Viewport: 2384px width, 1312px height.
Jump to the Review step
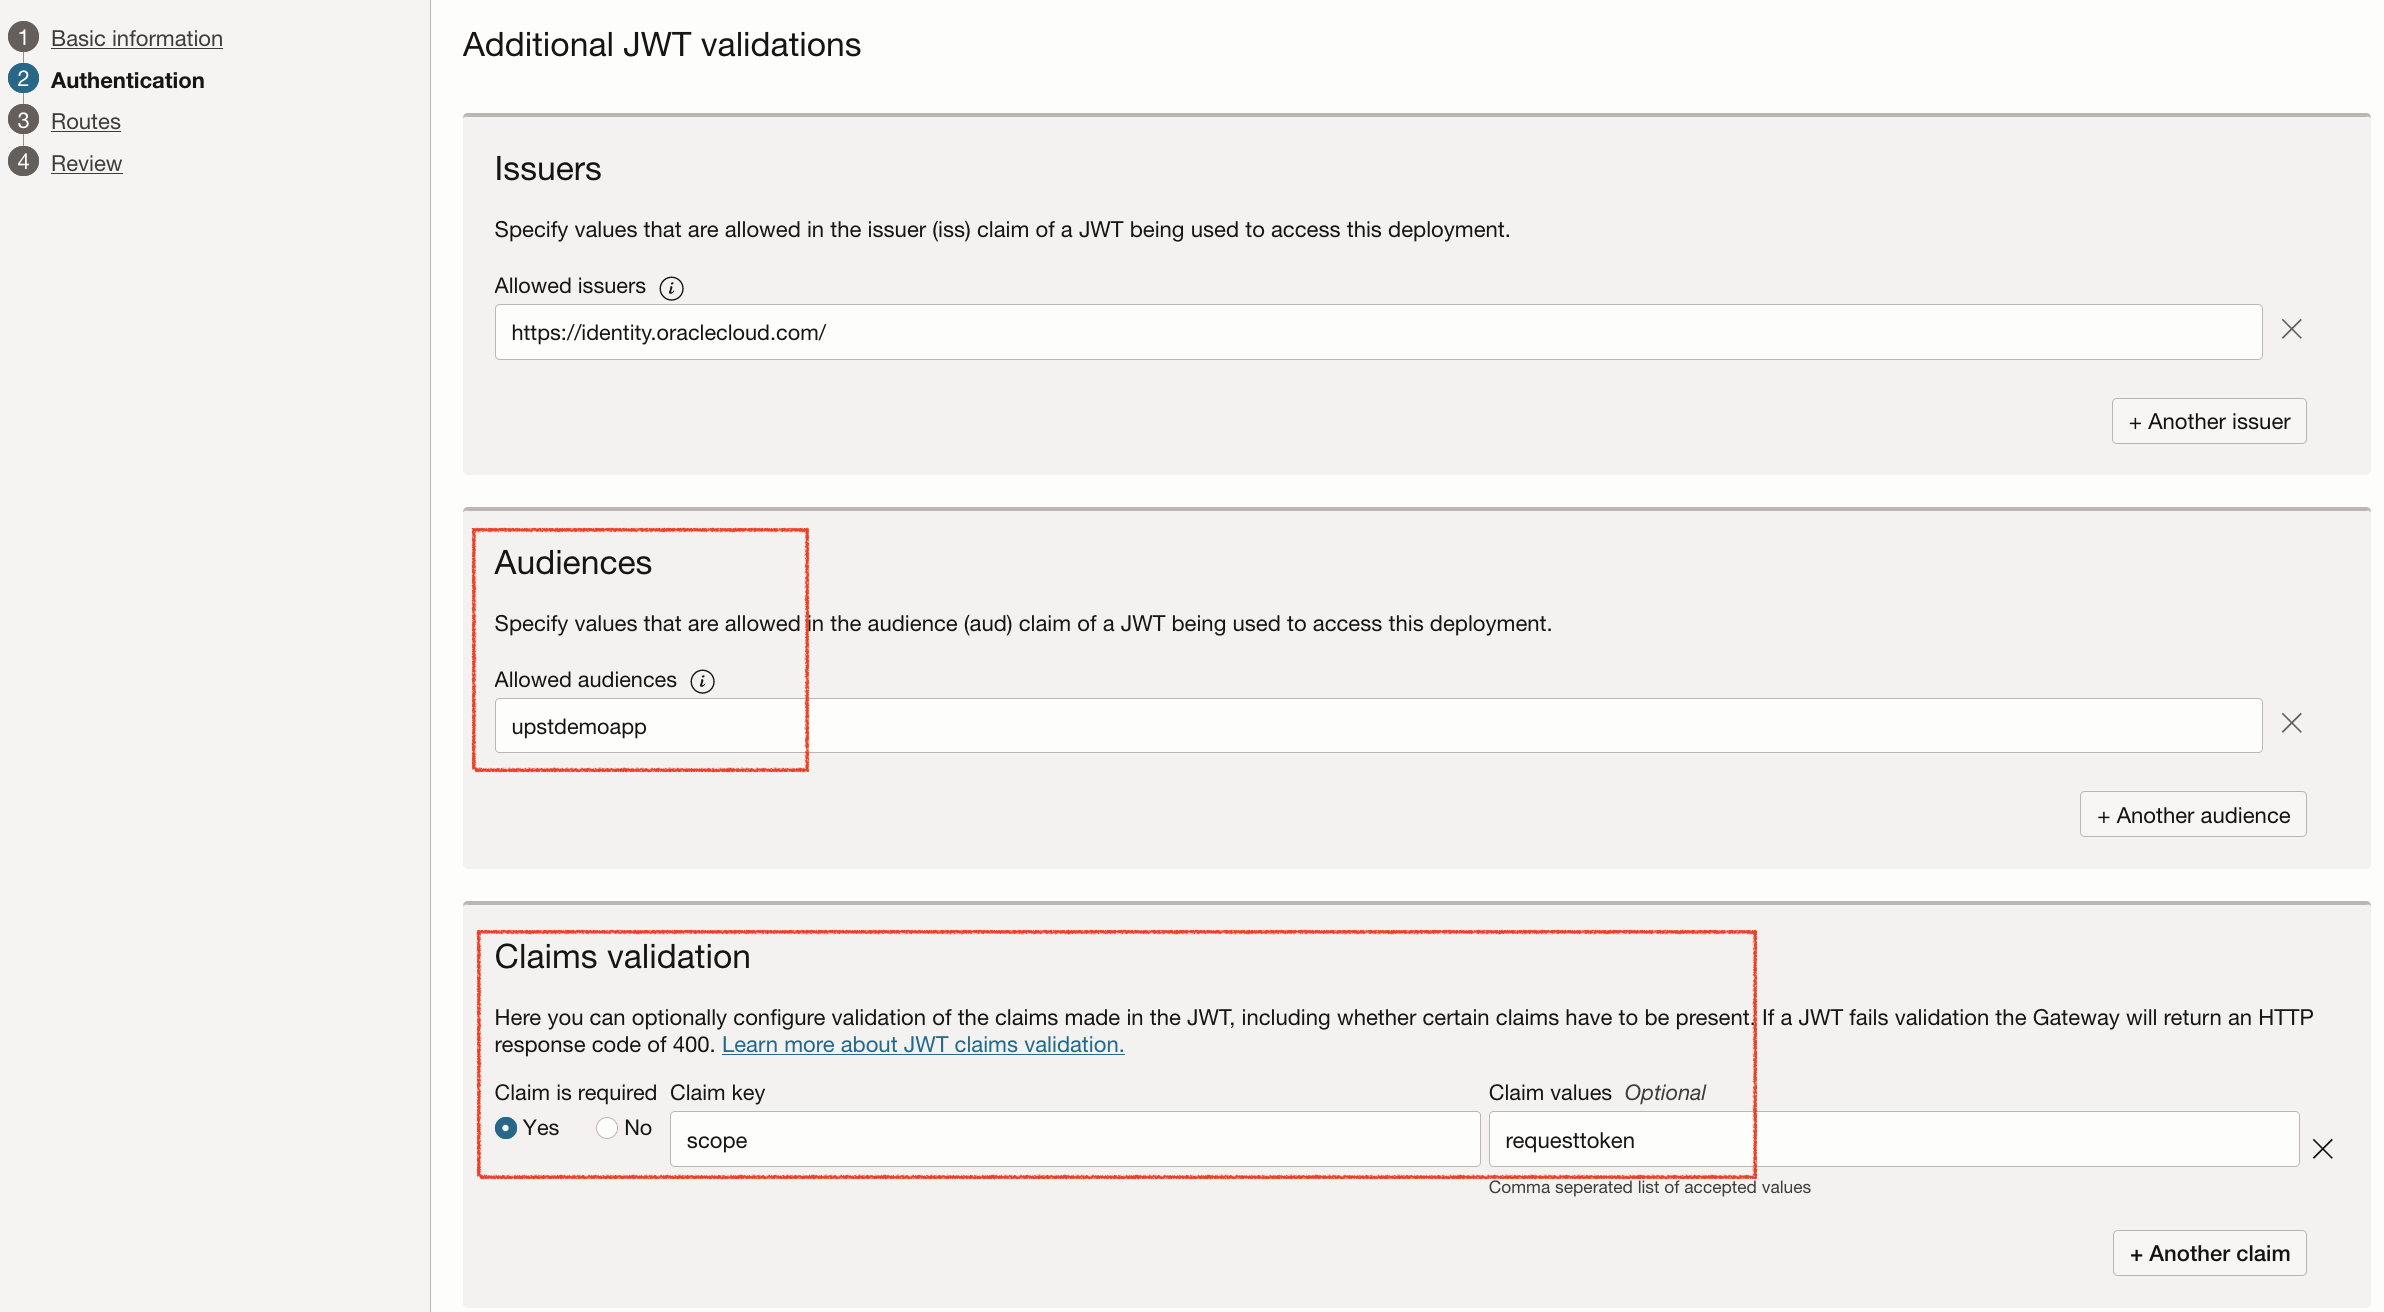point(87,163)
